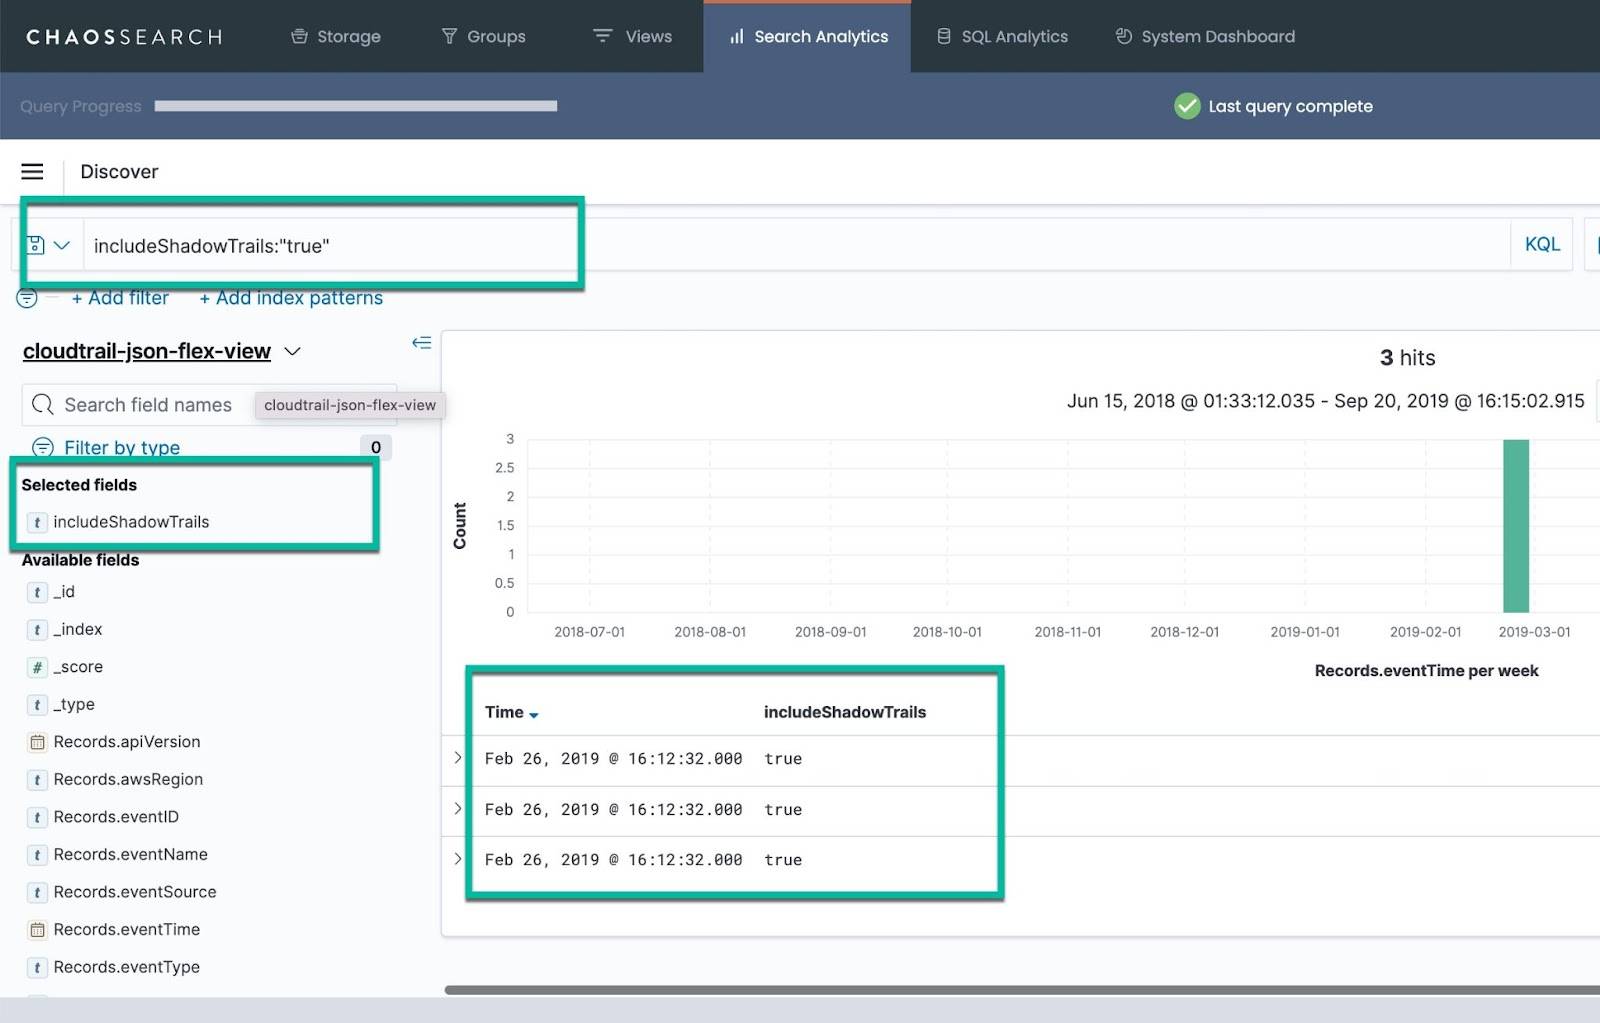Click the Filter by type funnel icon
The image size is (1600, 1023).
[43, 447]
